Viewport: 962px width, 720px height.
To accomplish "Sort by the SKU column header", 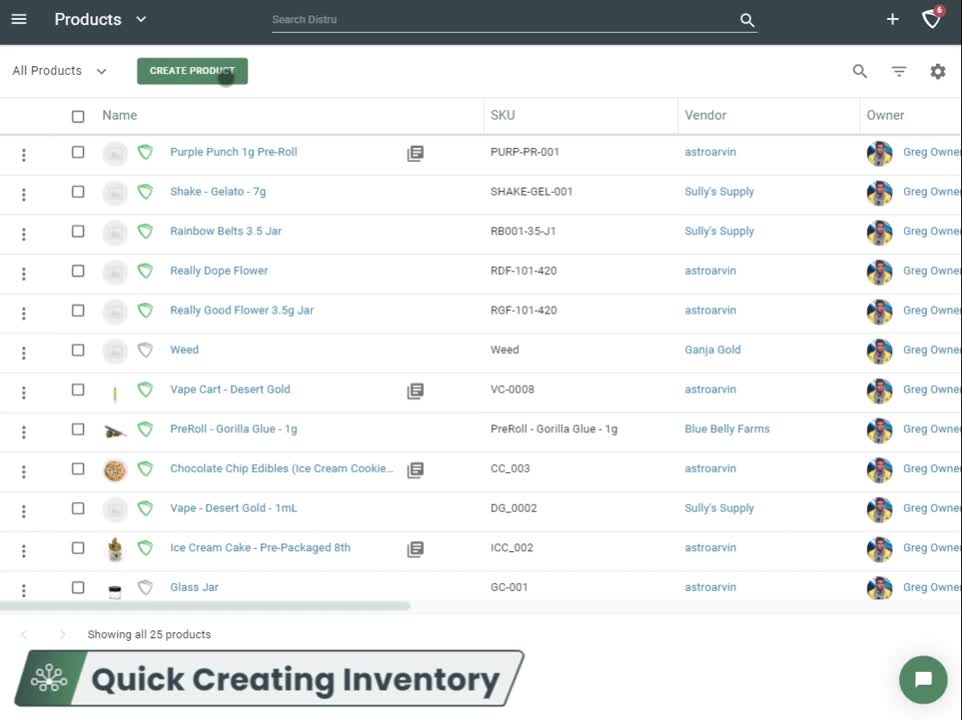I will coord(502,115).
